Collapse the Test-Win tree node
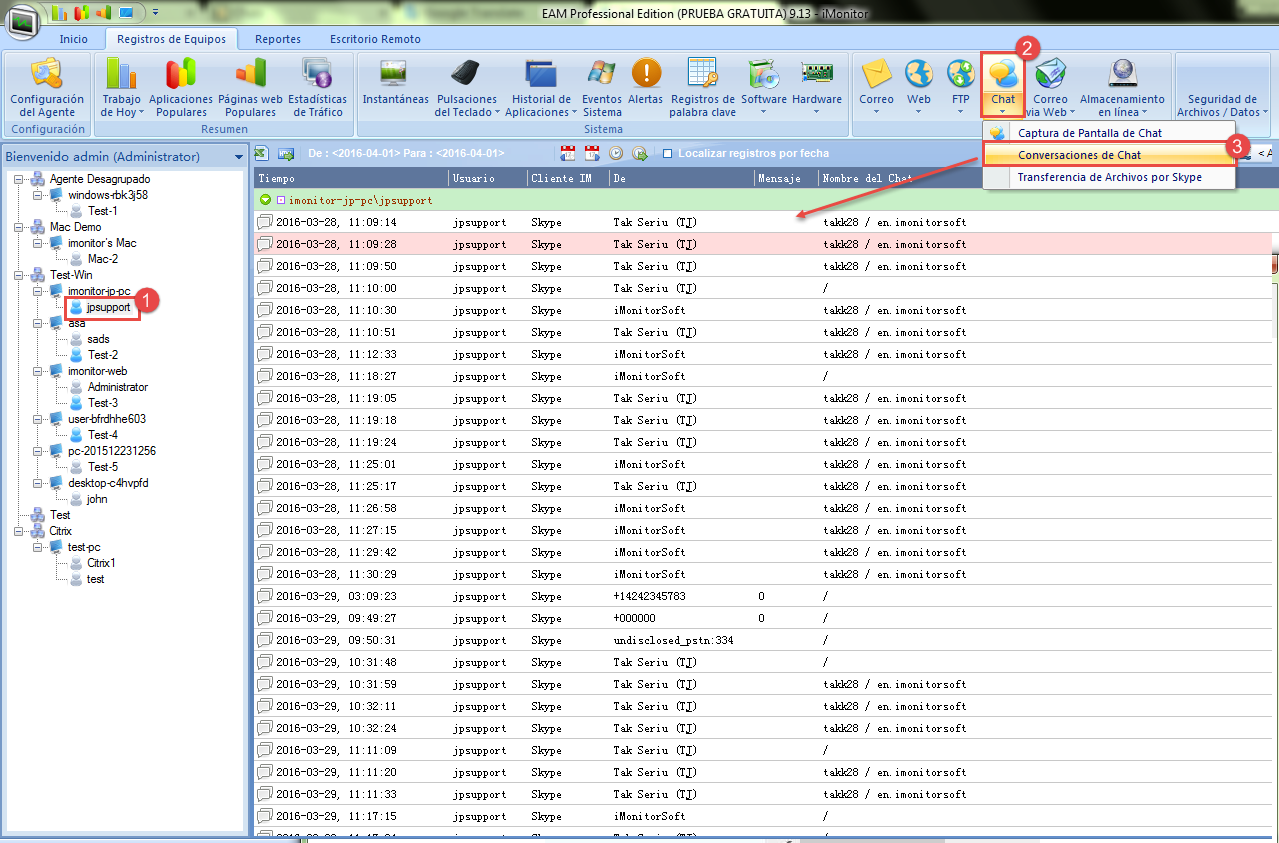The image size is (1279, 843). point(20,275)
